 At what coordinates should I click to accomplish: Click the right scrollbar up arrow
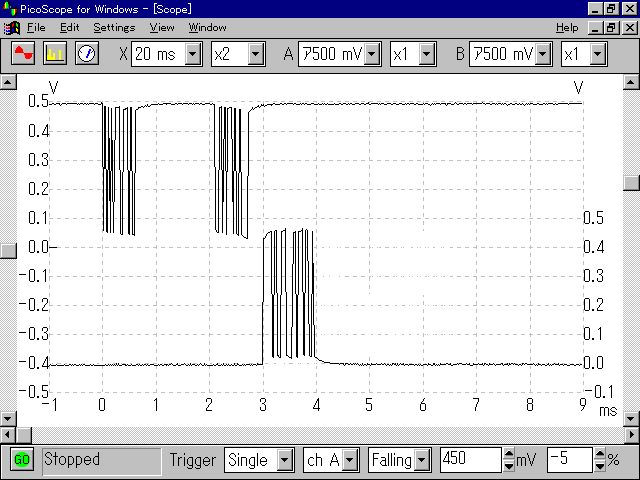click(x=631, y=82)
